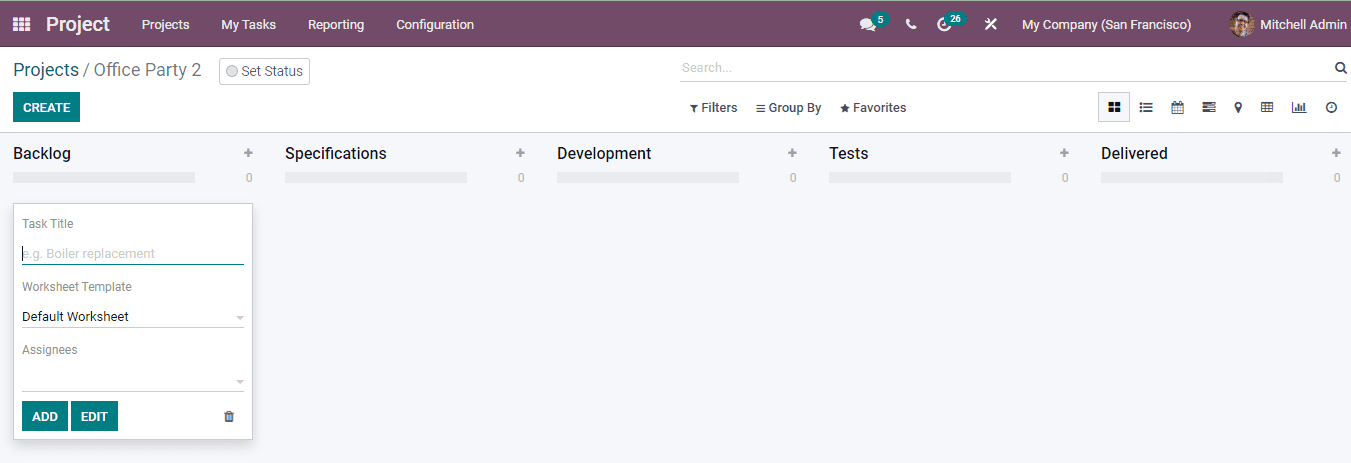Focus the Task Title input field
This screenshot has width=1351, height=463.
[132, 254]
